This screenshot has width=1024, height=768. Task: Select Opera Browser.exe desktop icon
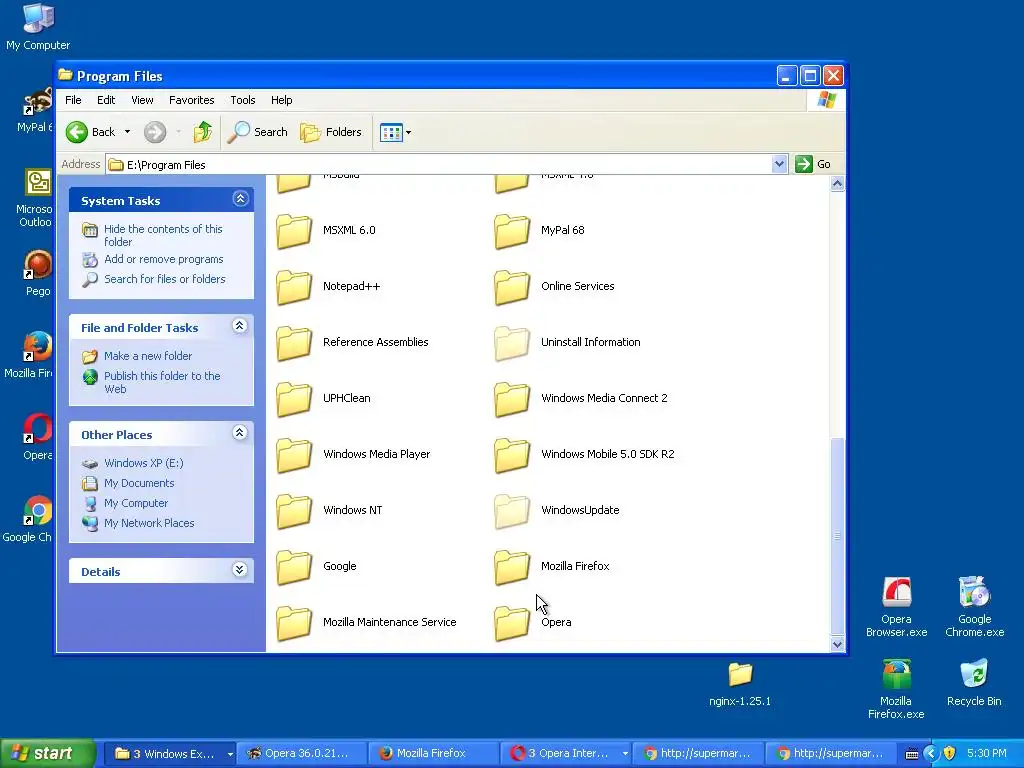[x=896, y=607]
